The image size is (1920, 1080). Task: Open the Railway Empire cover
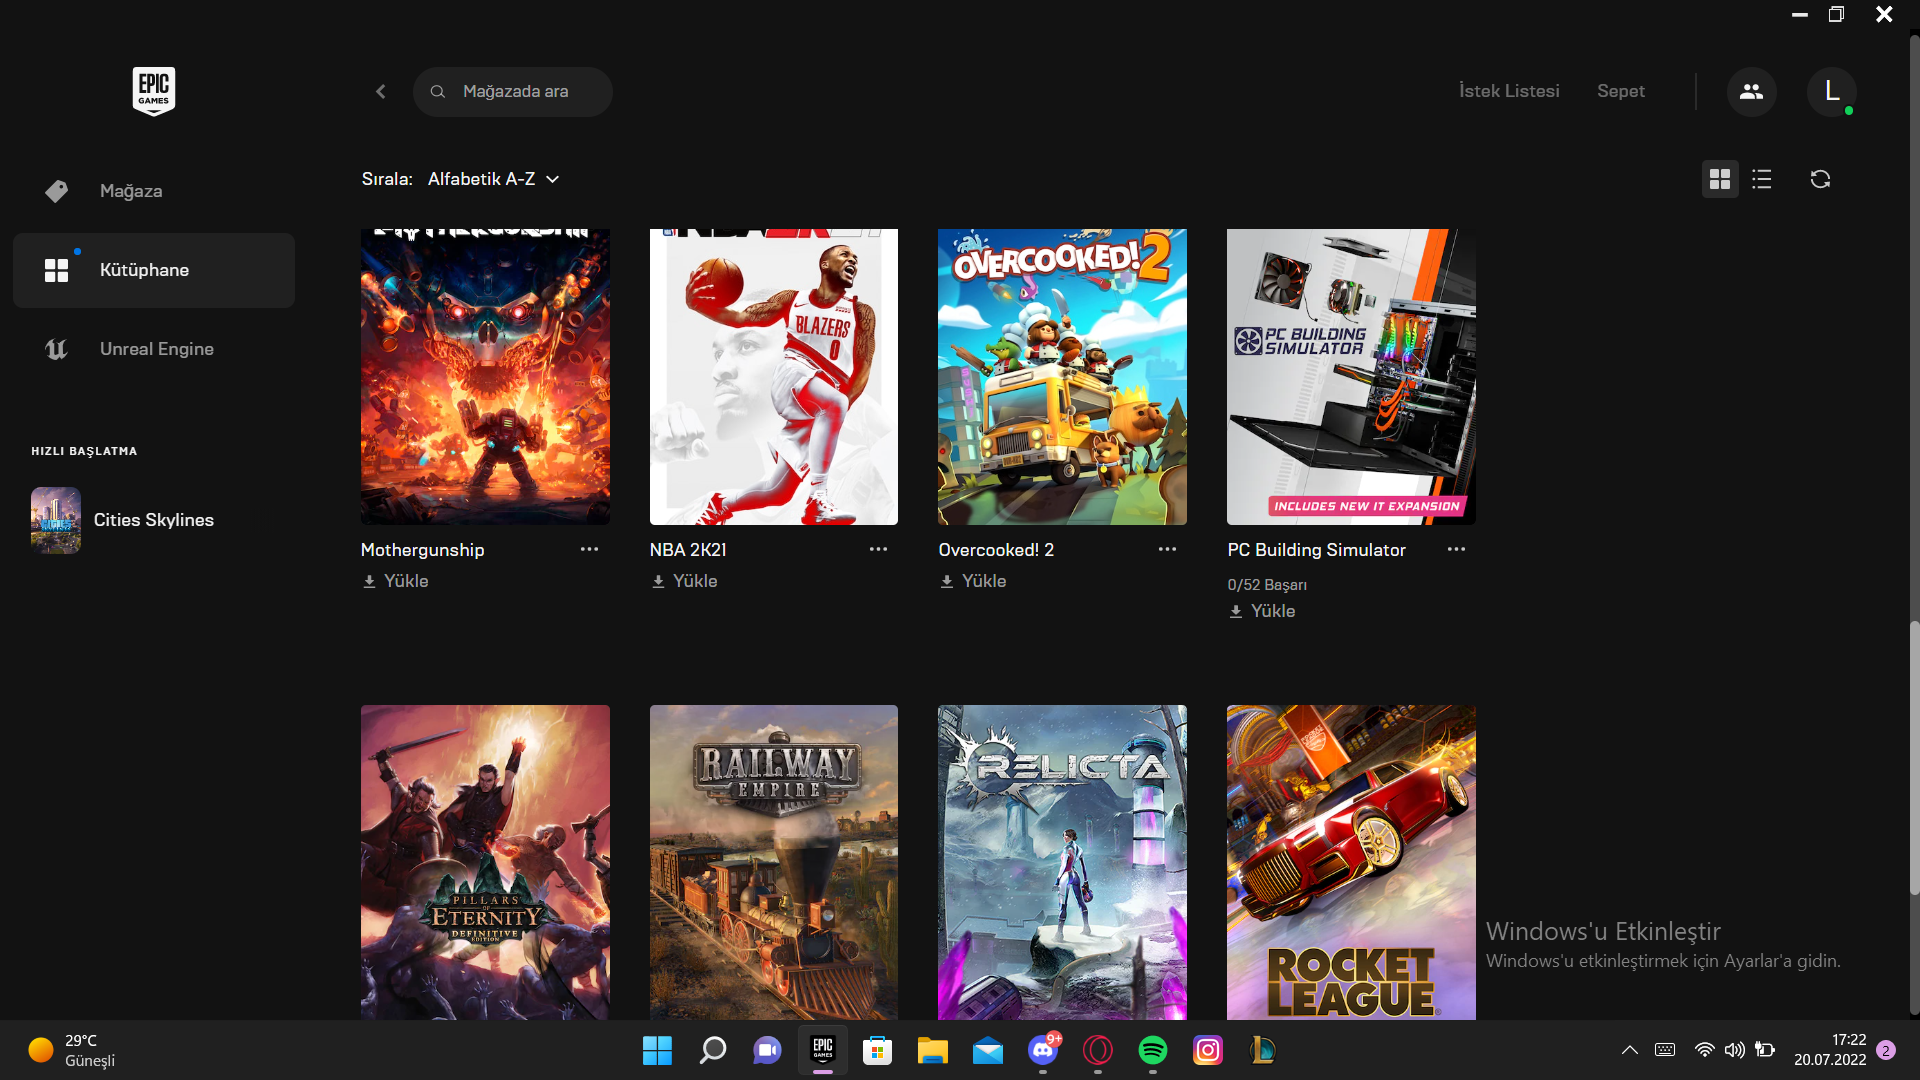click(x=774, y=862)
